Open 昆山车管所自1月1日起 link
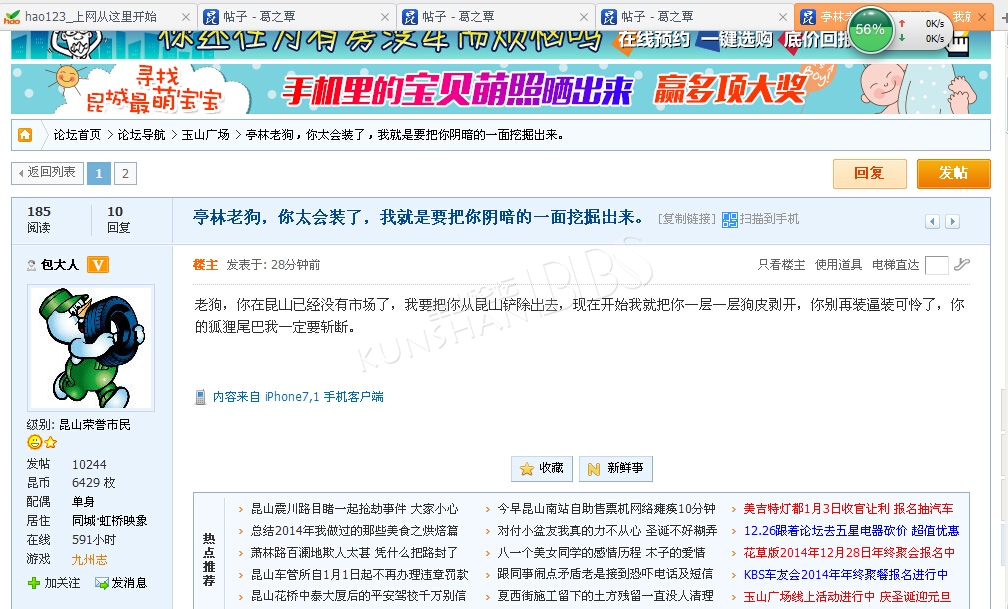This screenshot has width=1008, height=609. (x=359, y=574)
